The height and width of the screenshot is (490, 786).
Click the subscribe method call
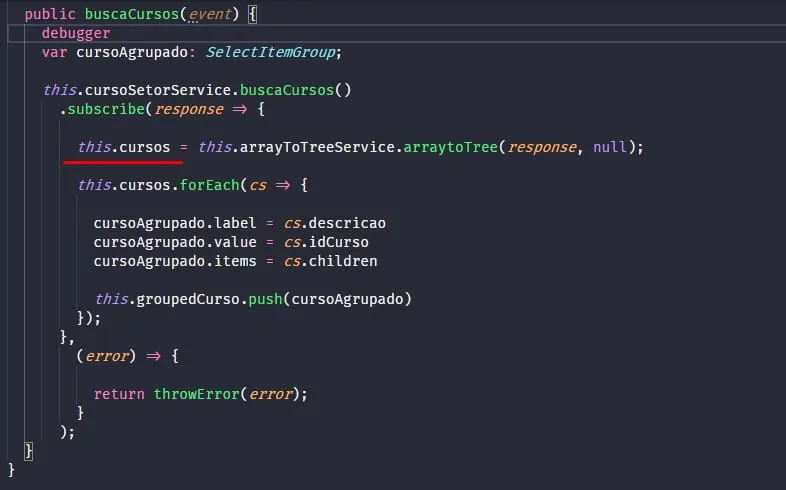point(106,109)
